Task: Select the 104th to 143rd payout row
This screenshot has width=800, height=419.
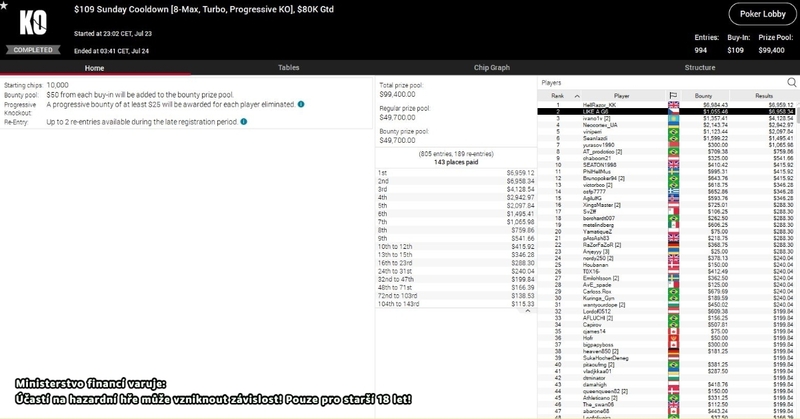Action: [456, 304]
